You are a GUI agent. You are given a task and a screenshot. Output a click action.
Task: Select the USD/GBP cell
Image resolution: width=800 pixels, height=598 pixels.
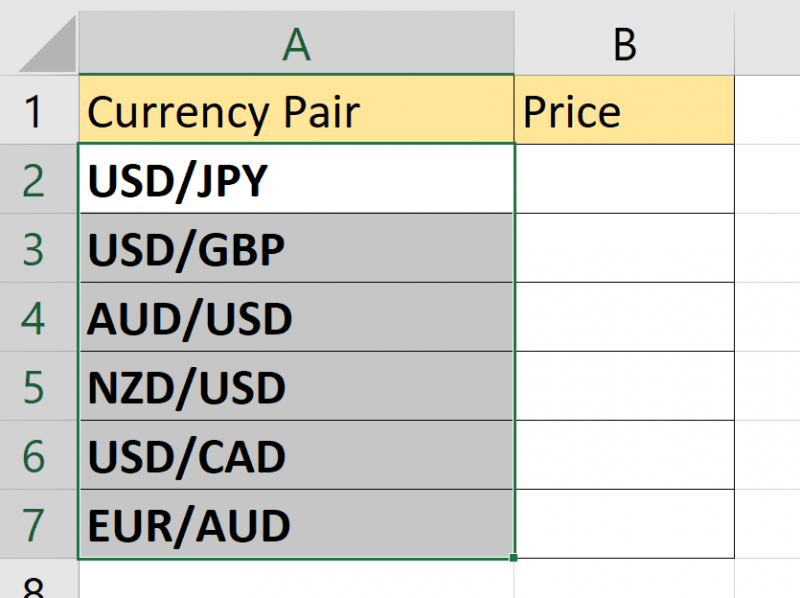296,249
